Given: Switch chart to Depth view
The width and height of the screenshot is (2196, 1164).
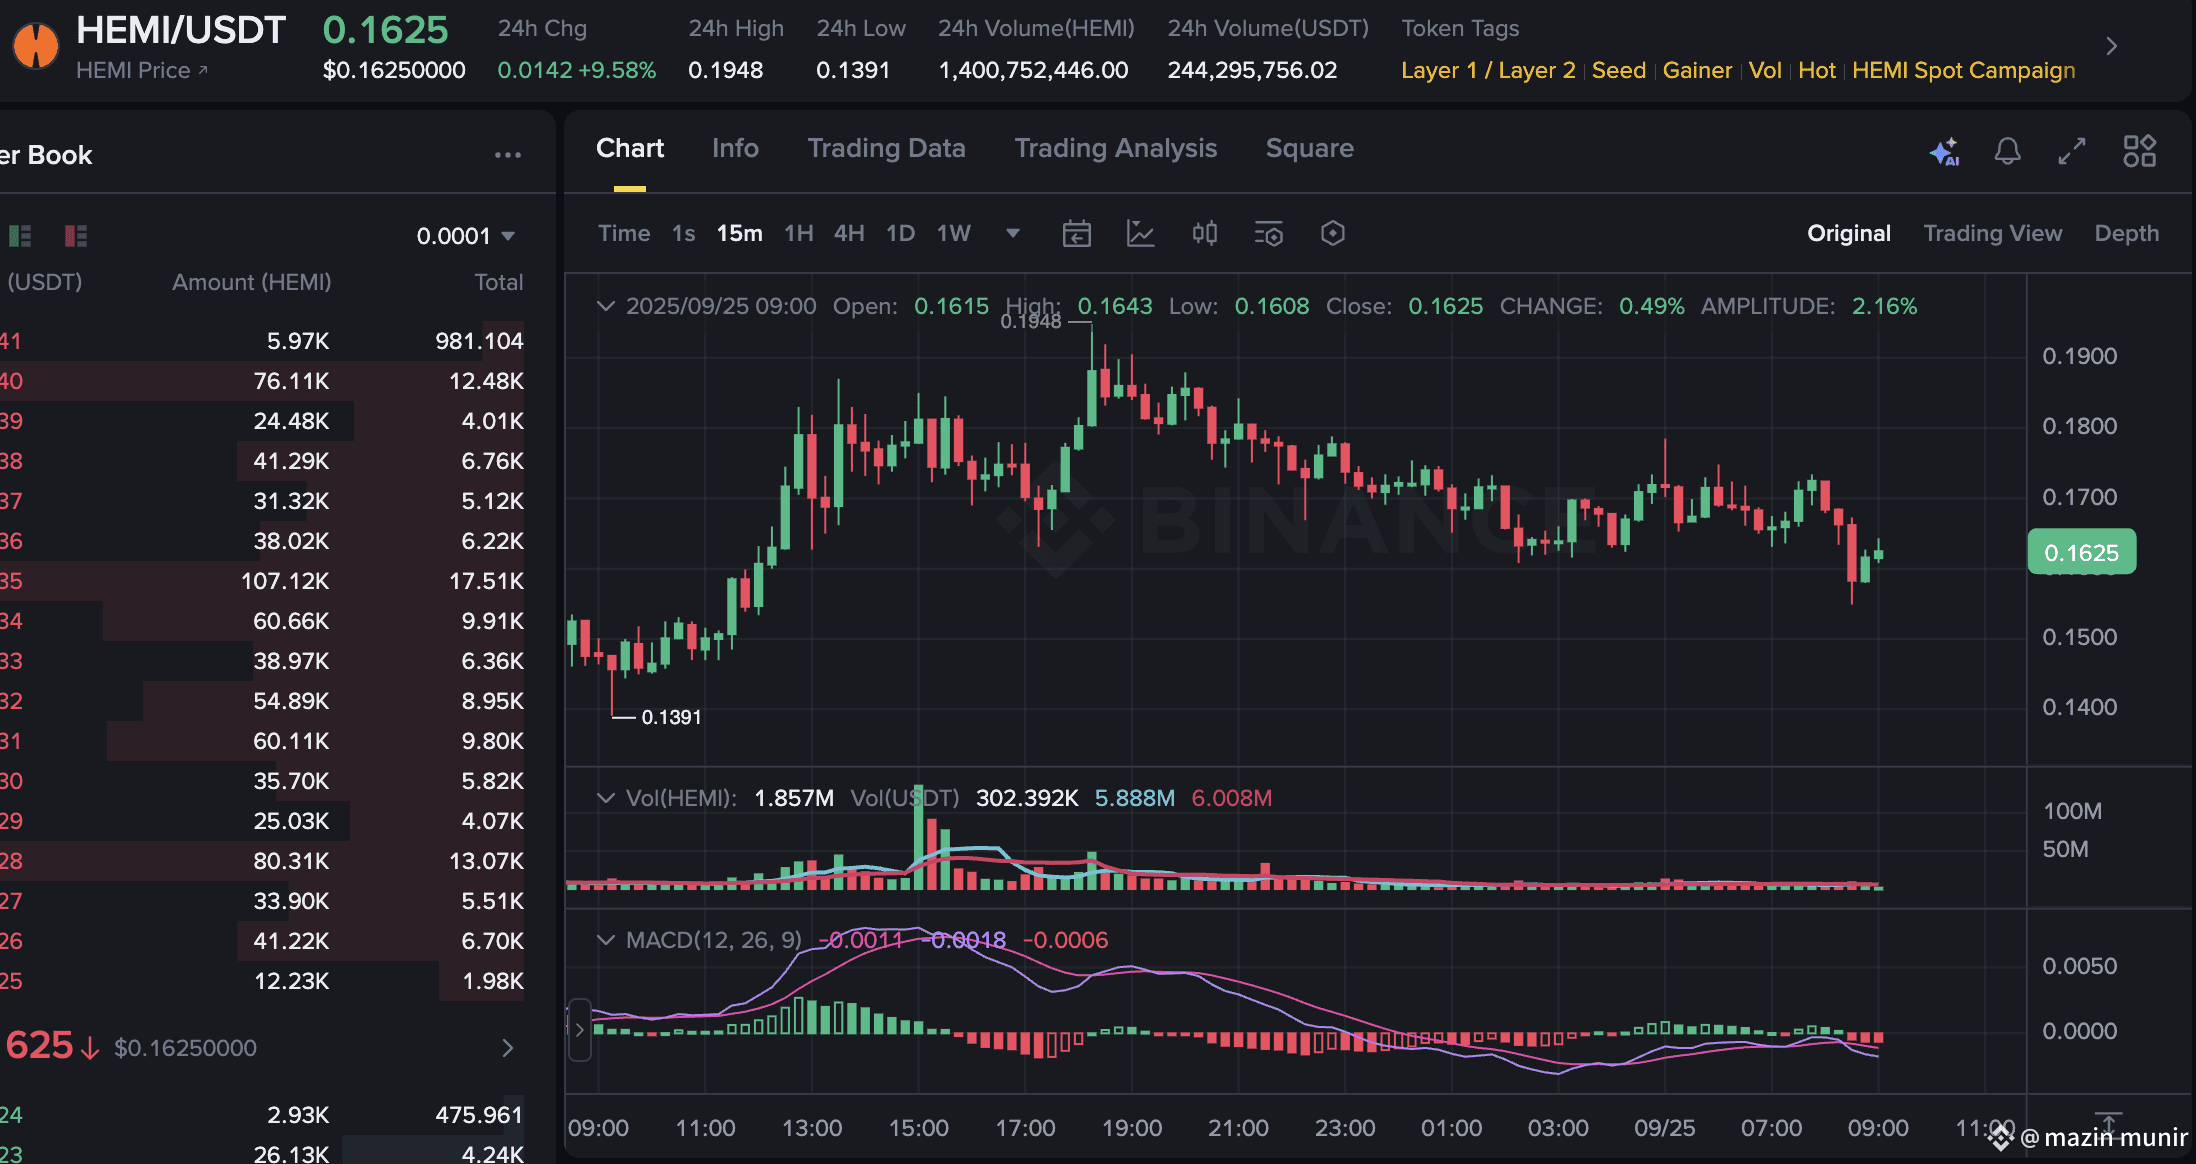Looking at the screenshot, I should pos(2127,234).
